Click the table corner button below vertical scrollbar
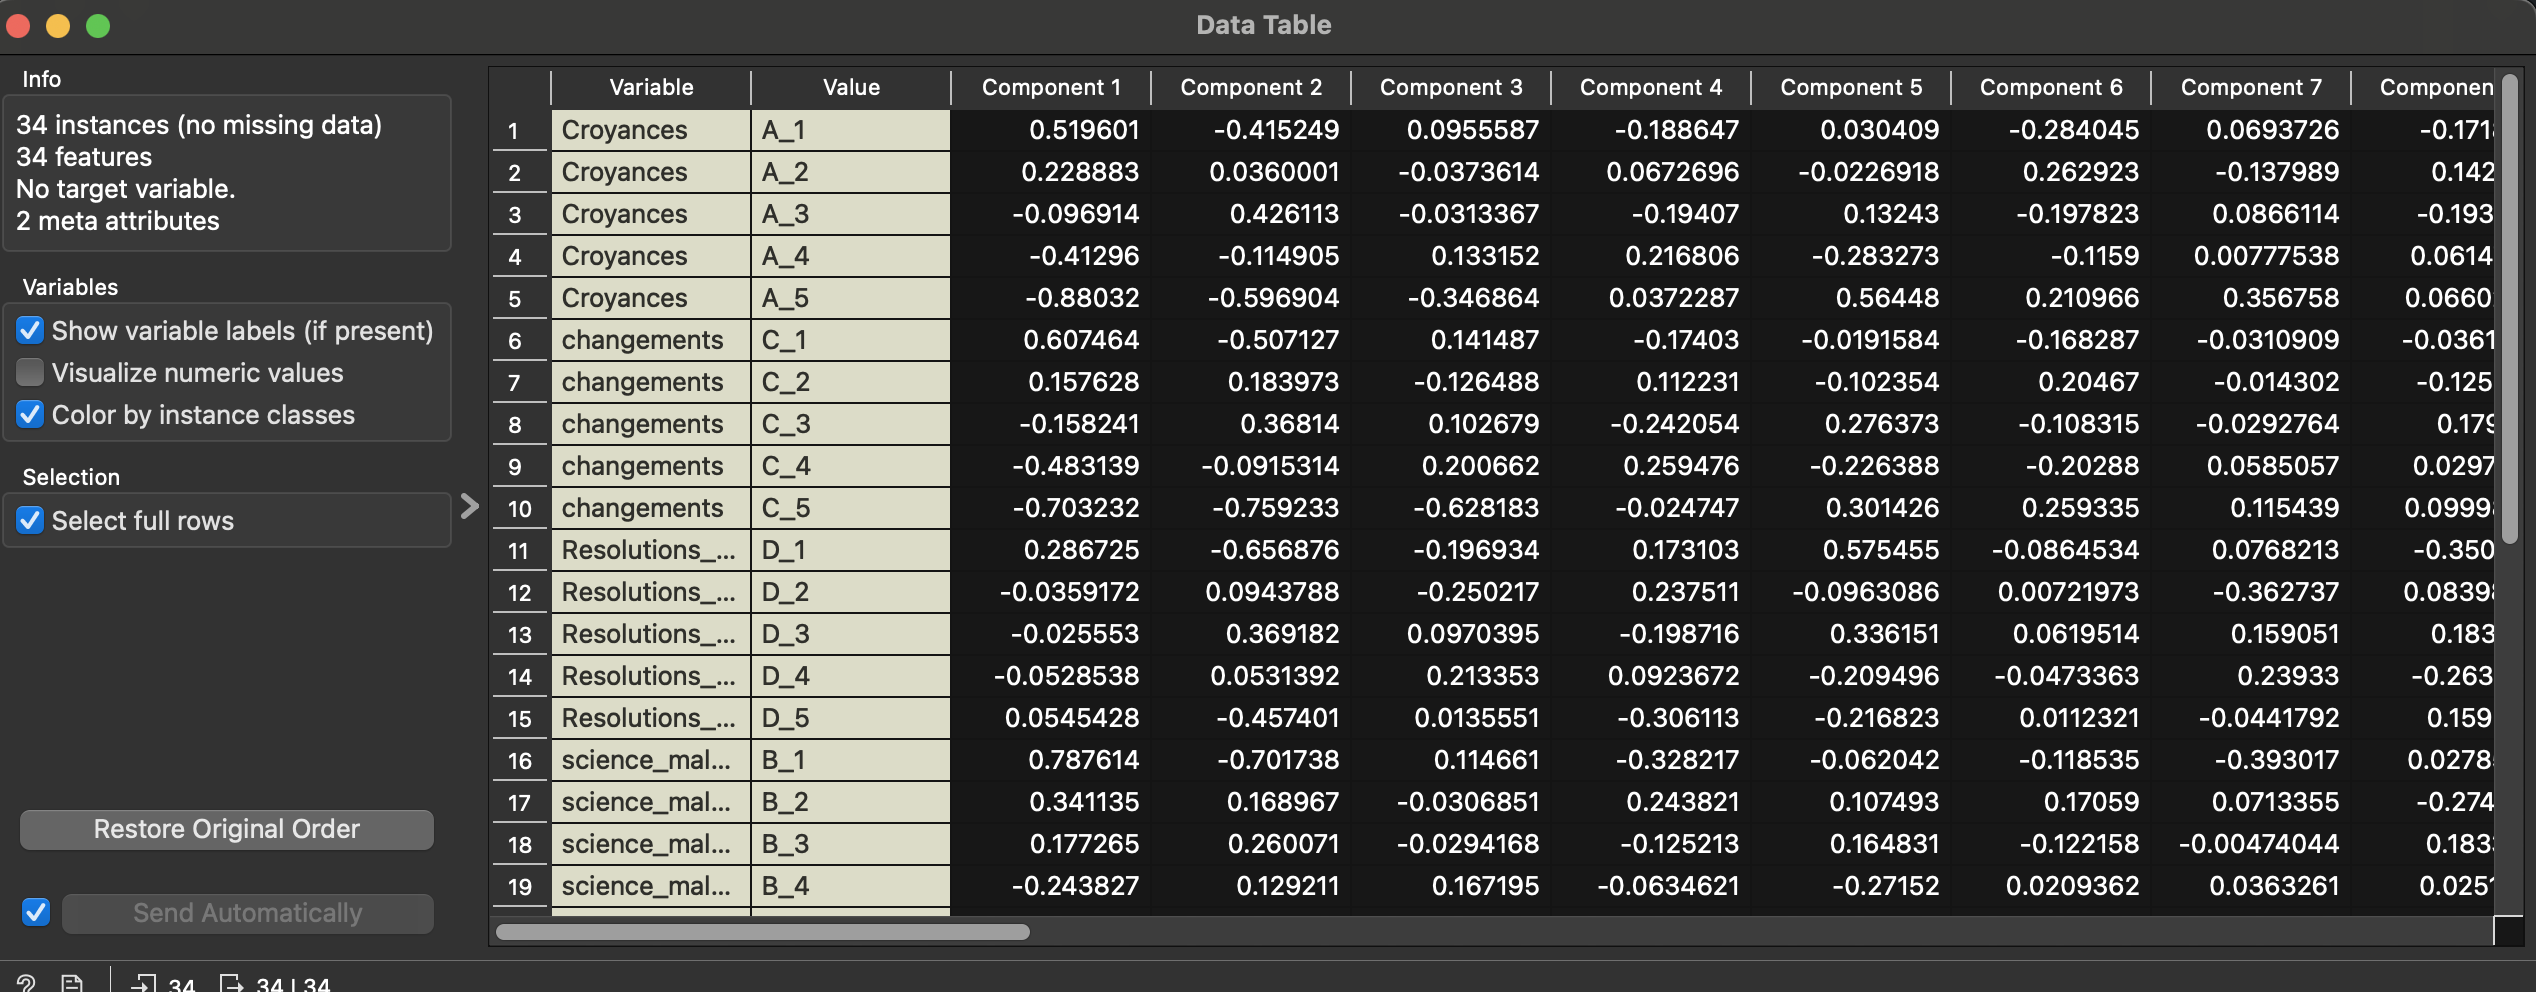Image resolution: width=2536 pixels, height=992 pixels. click(x=2508, y=931)
